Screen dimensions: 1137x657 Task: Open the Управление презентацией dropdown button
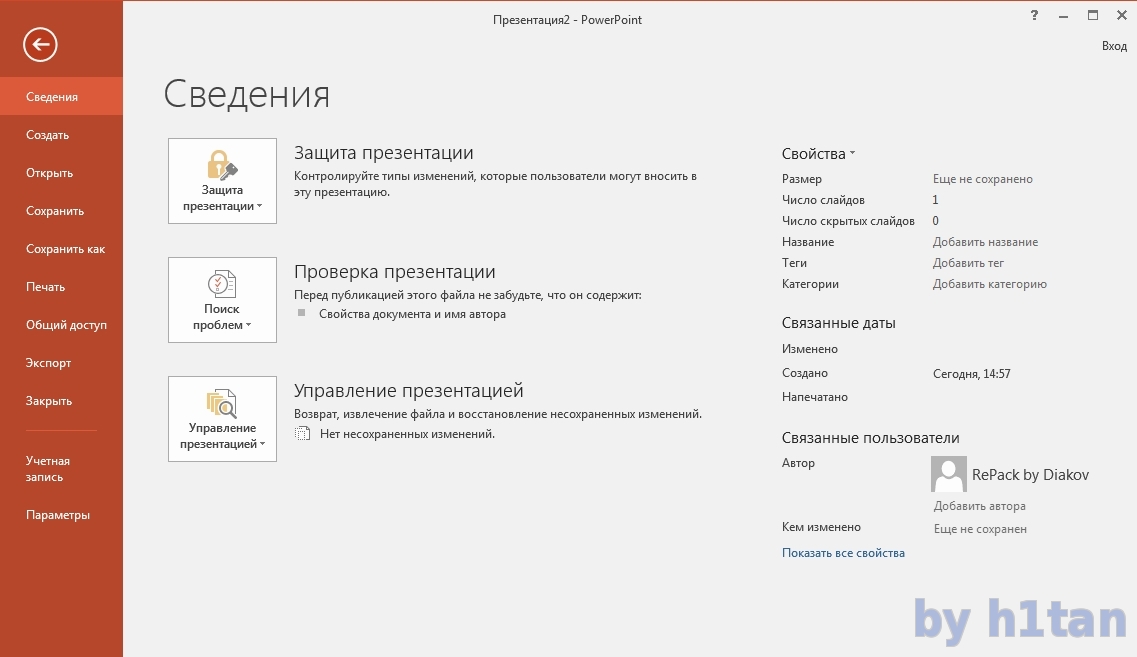223,419
